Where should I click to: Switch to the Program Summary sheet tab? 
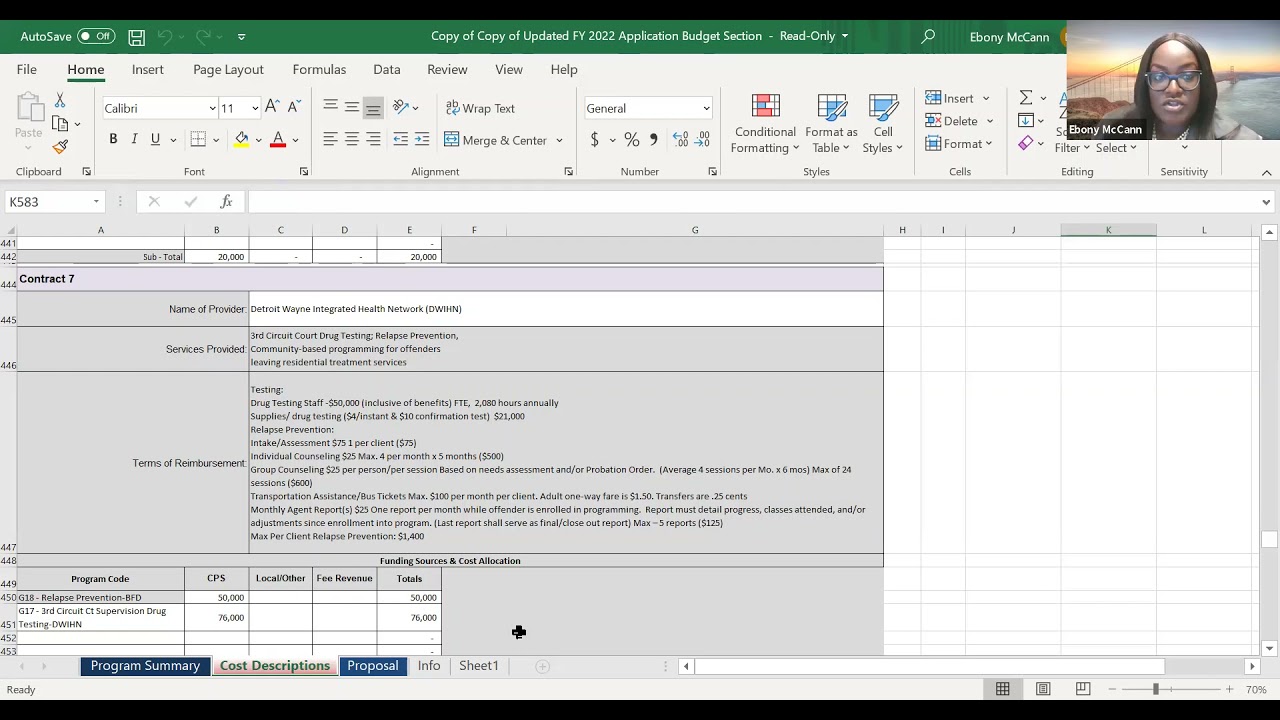pos(145,666)
